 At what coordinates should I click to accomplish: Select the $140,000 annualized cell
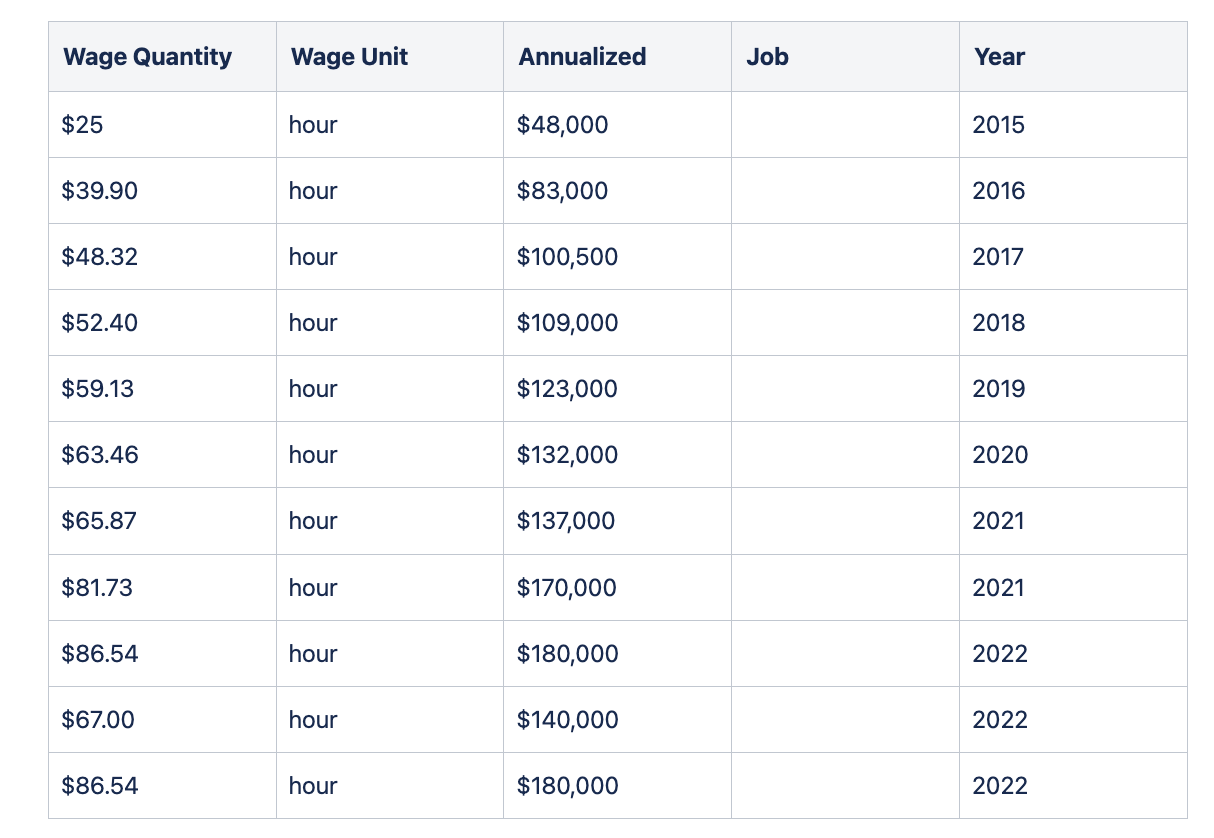567,719
